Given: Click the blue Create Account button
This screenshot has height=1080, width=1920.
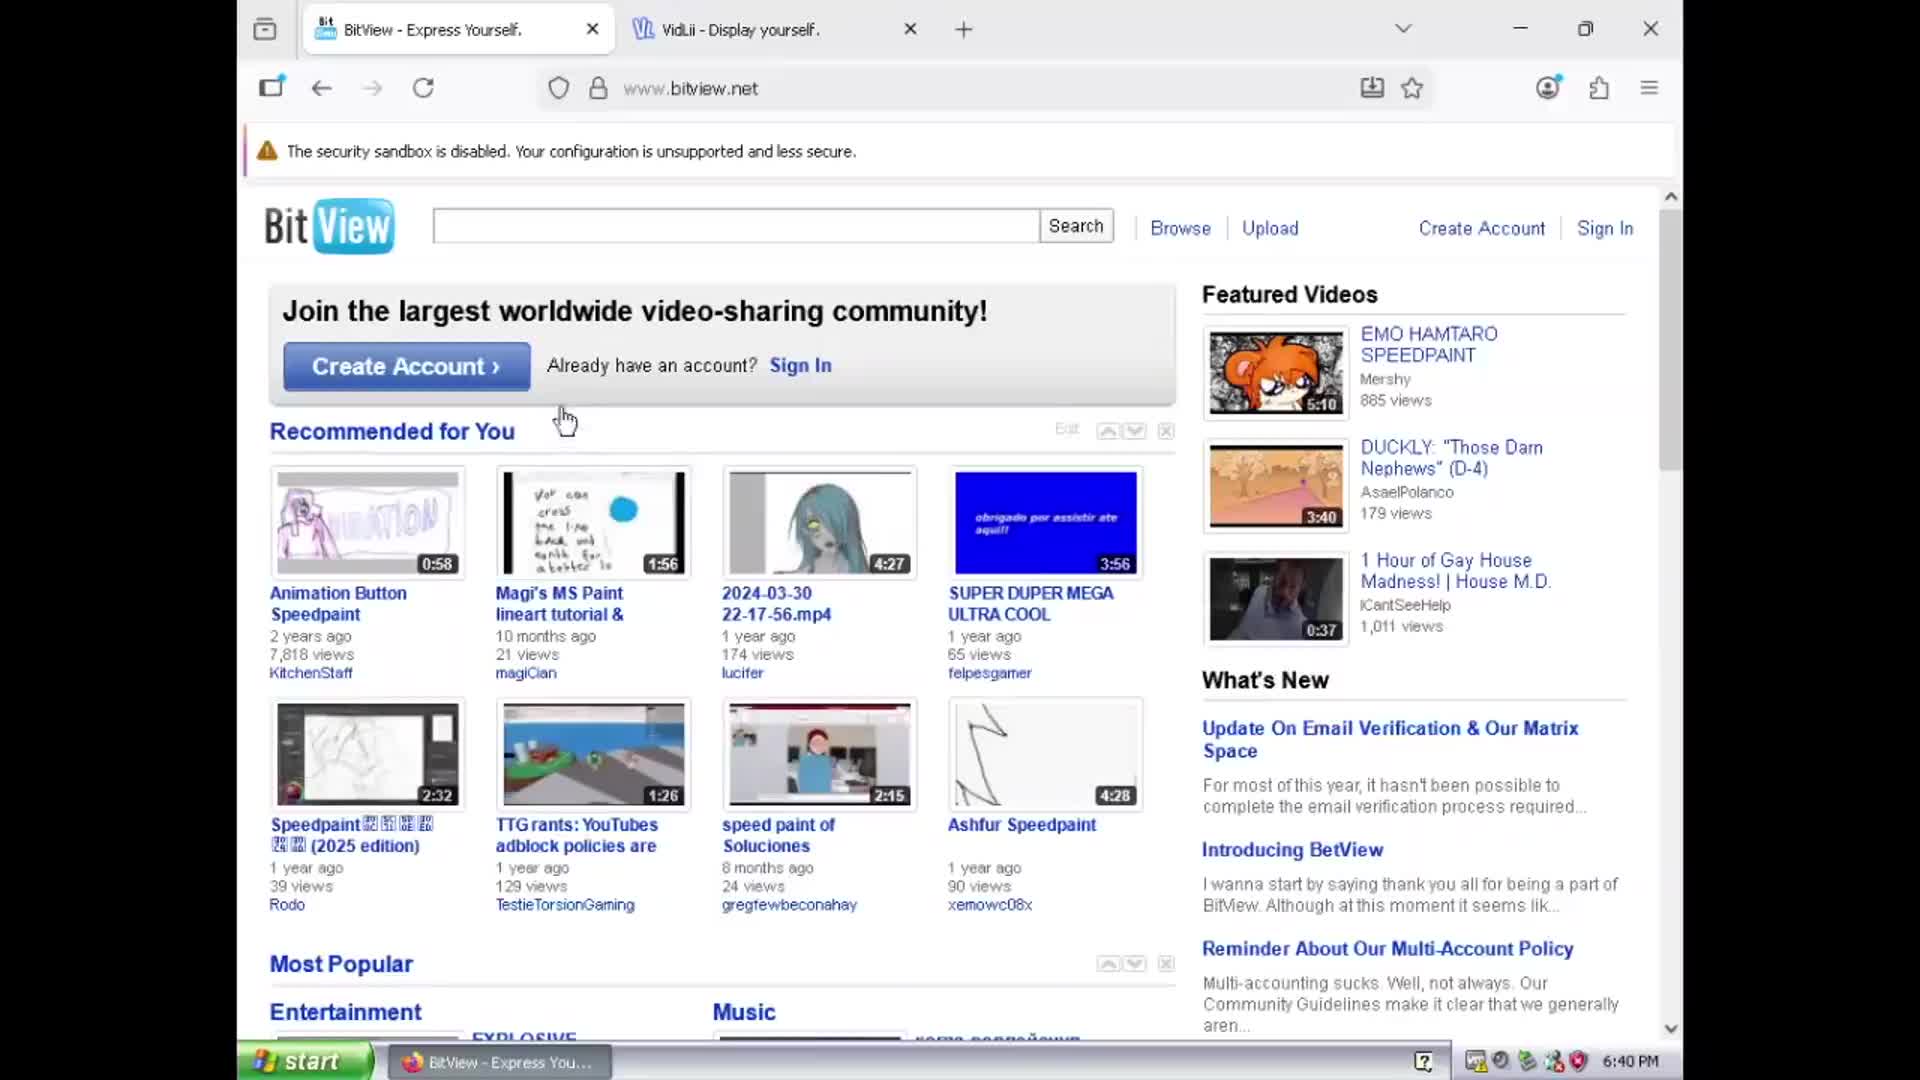Looking at the screenshot, I should (x=407, y=366).
